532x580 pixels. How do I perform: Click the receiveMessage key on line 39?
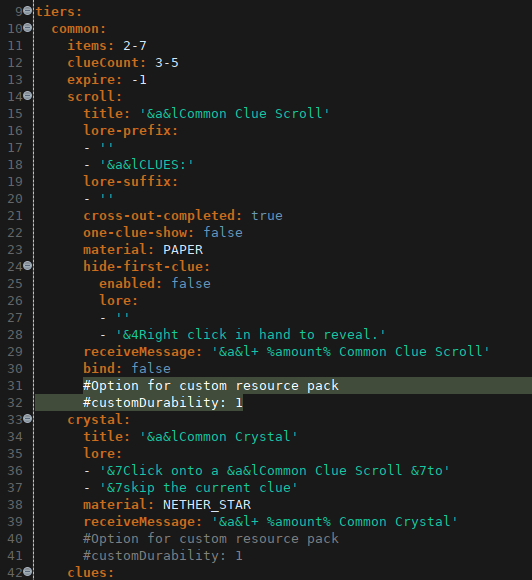click(143, 522)
